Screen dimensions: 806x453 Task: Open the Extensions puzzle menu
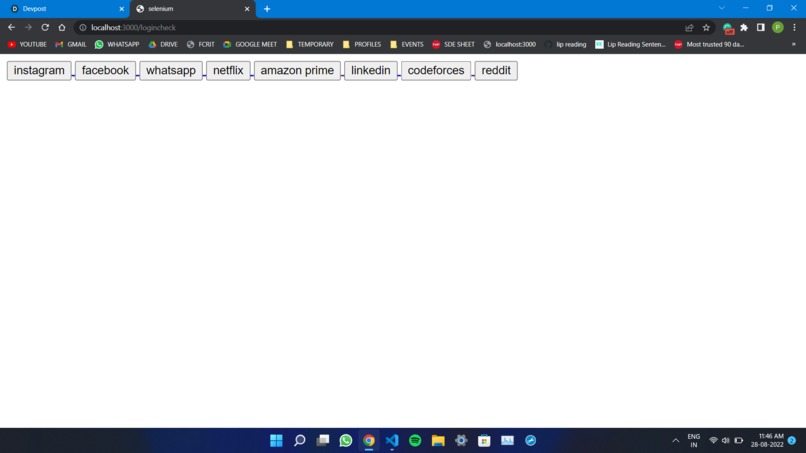[x=744, y=27]
